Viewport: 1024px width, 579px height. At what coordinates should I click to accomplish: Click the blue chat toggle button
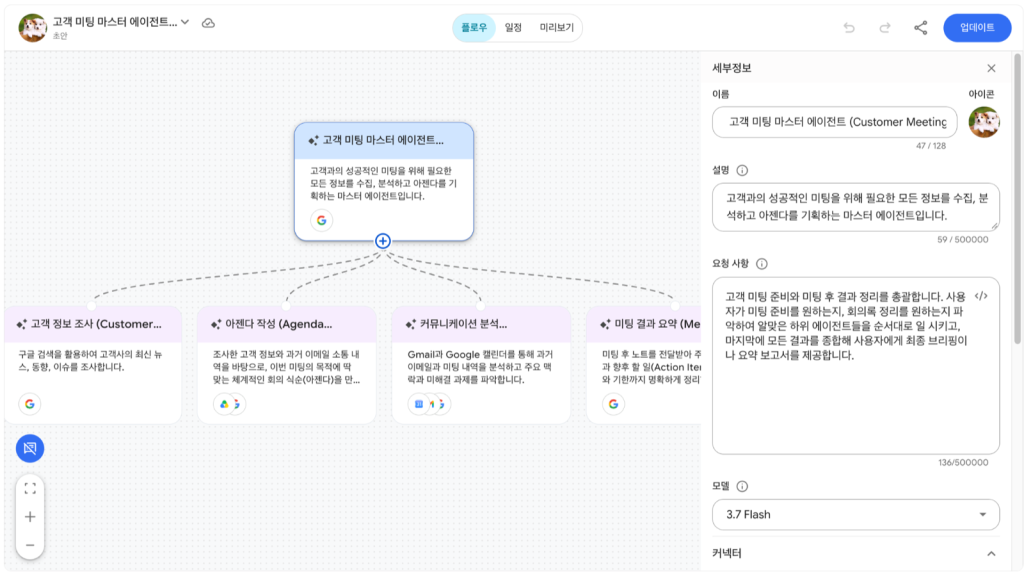[30, 448]
